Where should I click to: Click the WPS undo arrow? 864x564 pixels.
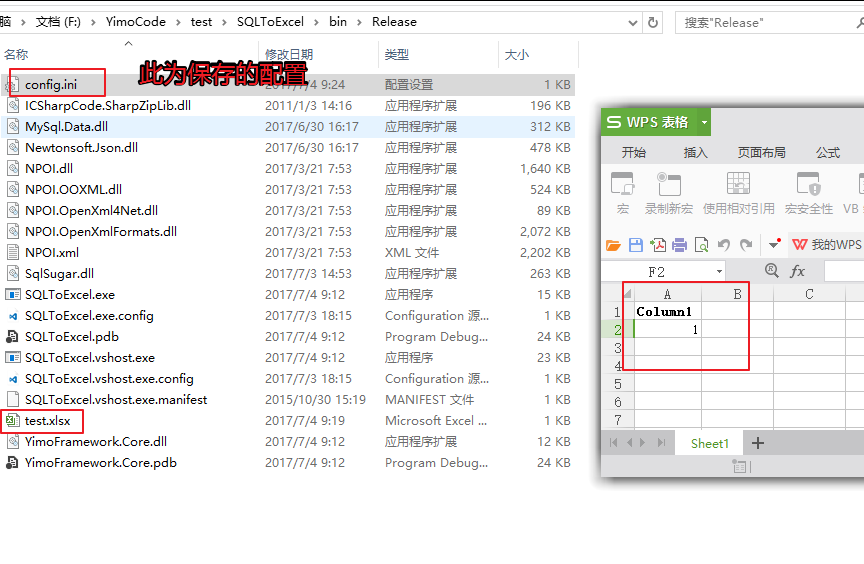[723, 245]
